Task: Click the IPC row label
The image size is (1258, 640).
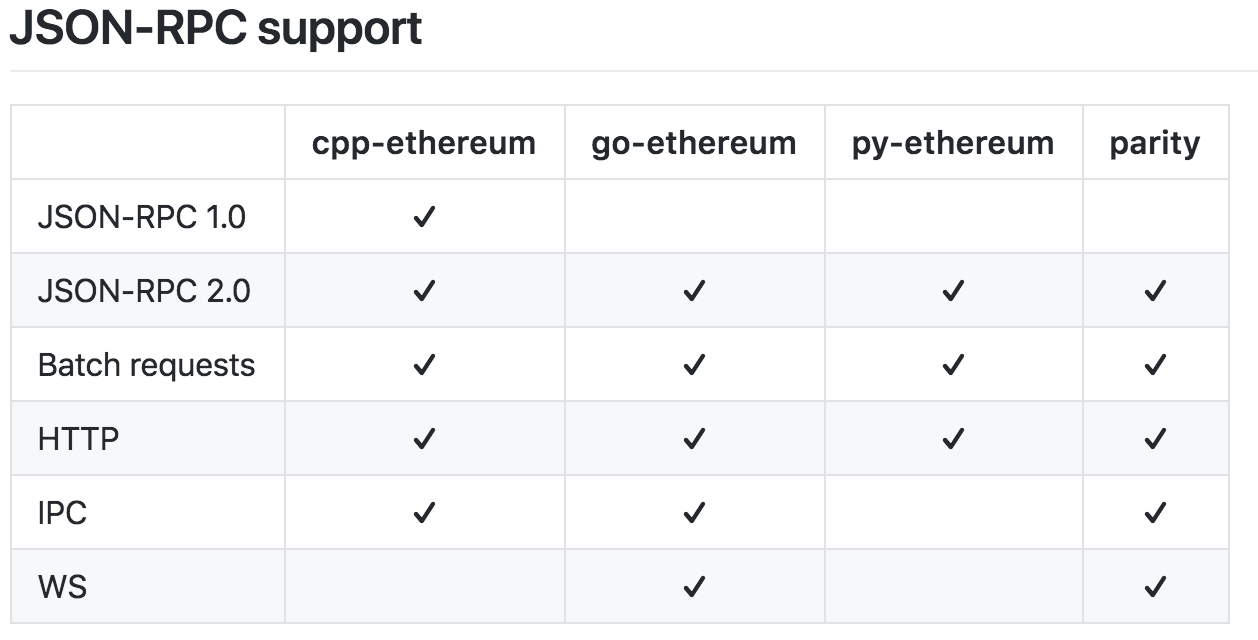Action: tap(62, 513)
